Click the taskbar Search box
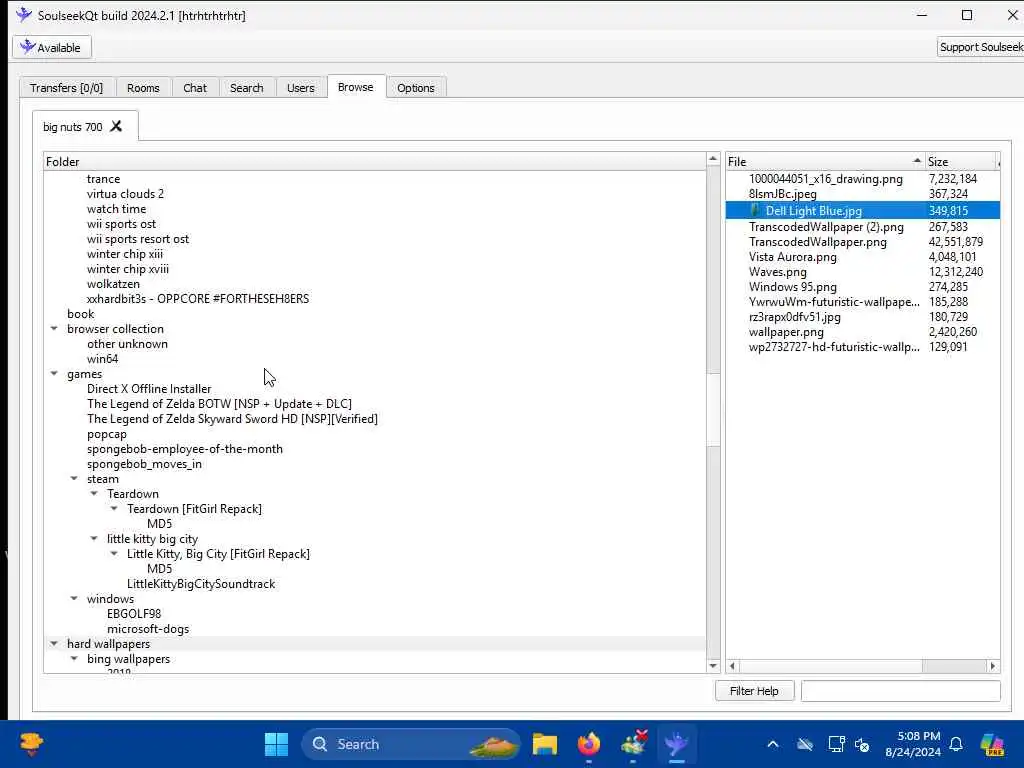Image resolution: width=1024 pixels, height=768 pixels. pyautogui.click(x=411, y=744)
